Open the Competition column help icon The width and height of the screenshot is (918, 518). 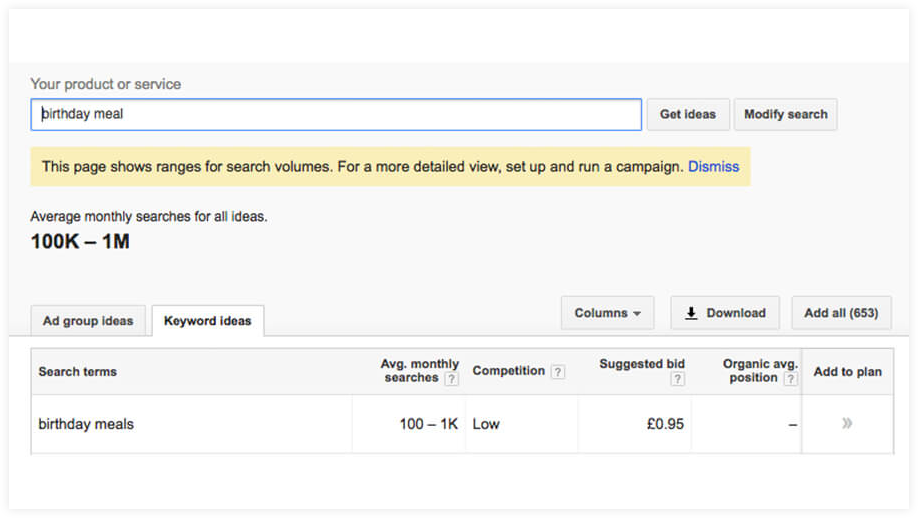(558, 372)
